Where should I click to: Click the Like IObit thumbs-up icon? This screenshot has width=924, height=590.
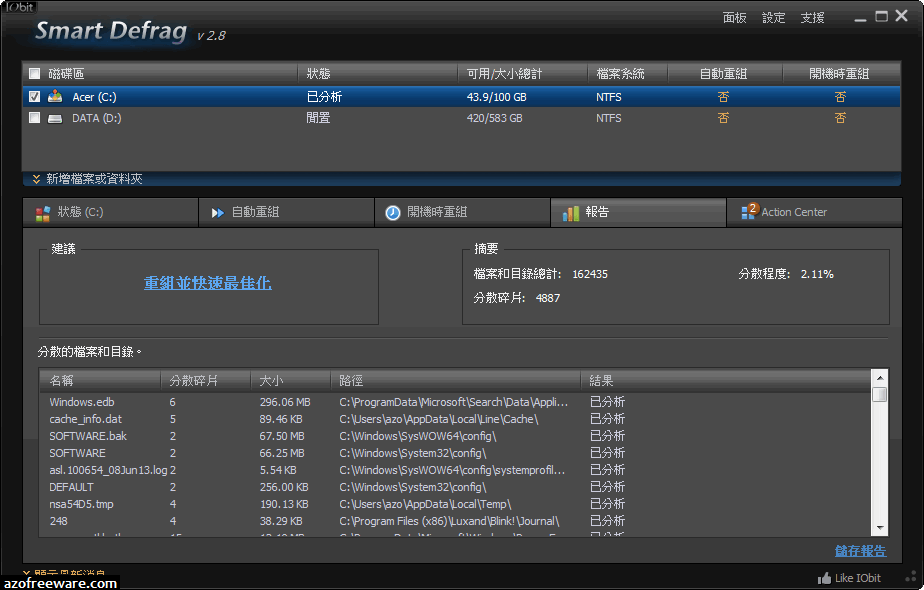pos(824,578)
